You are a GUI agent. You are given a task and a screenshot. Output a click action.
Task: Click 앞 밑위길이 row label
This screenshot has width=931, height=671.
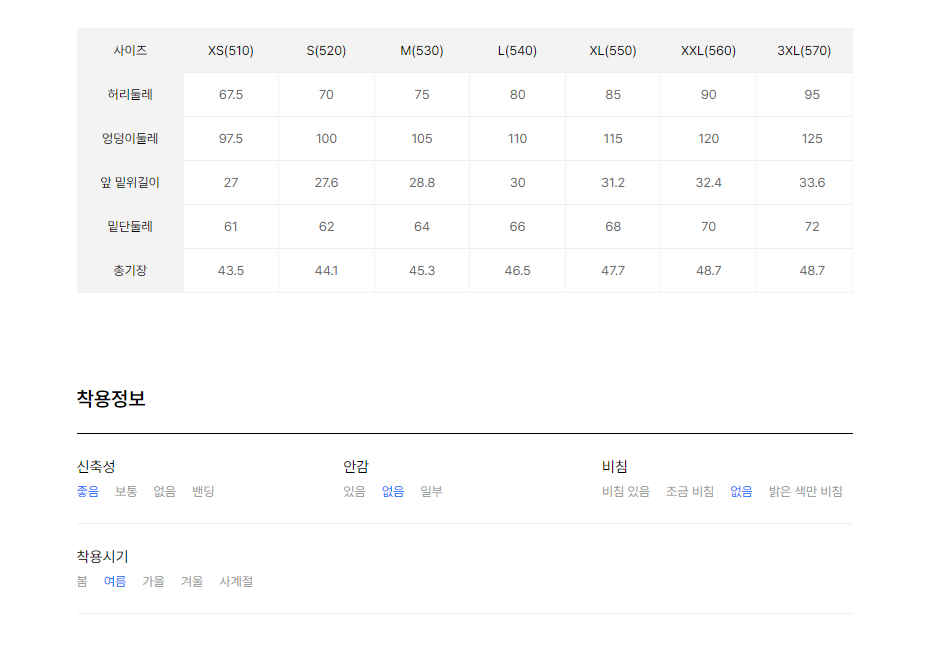click(x=130, y=183)
